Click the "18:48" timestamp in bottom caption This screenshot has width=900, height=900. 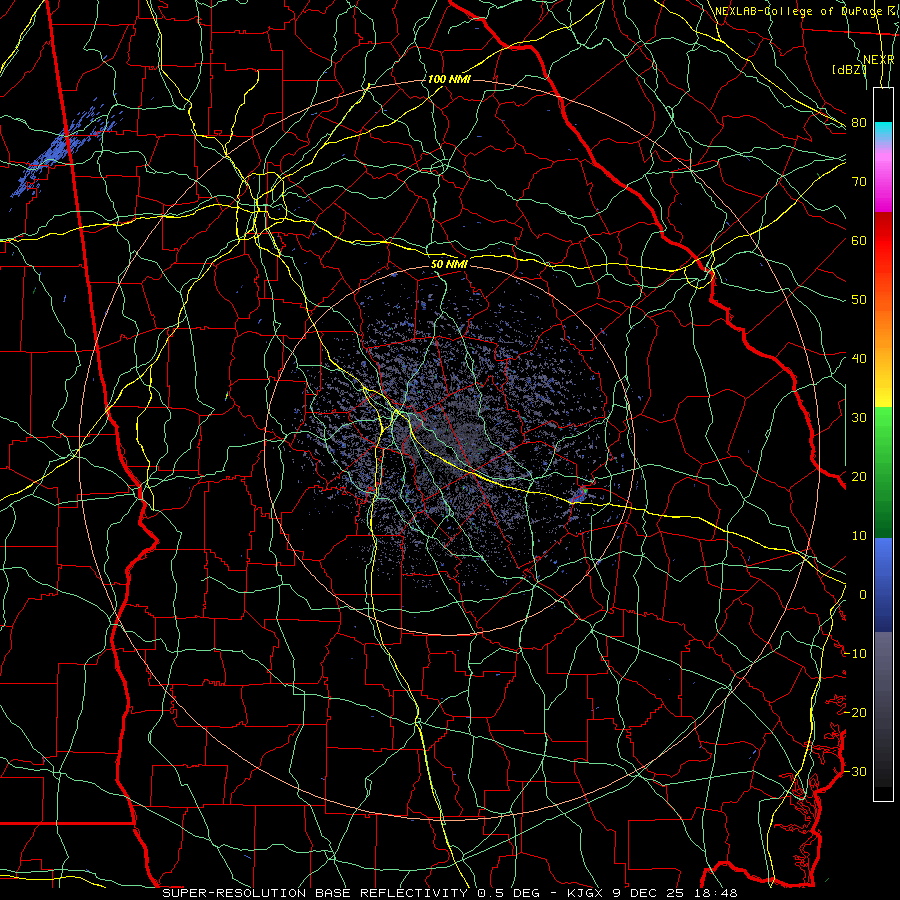click(715, 893)
